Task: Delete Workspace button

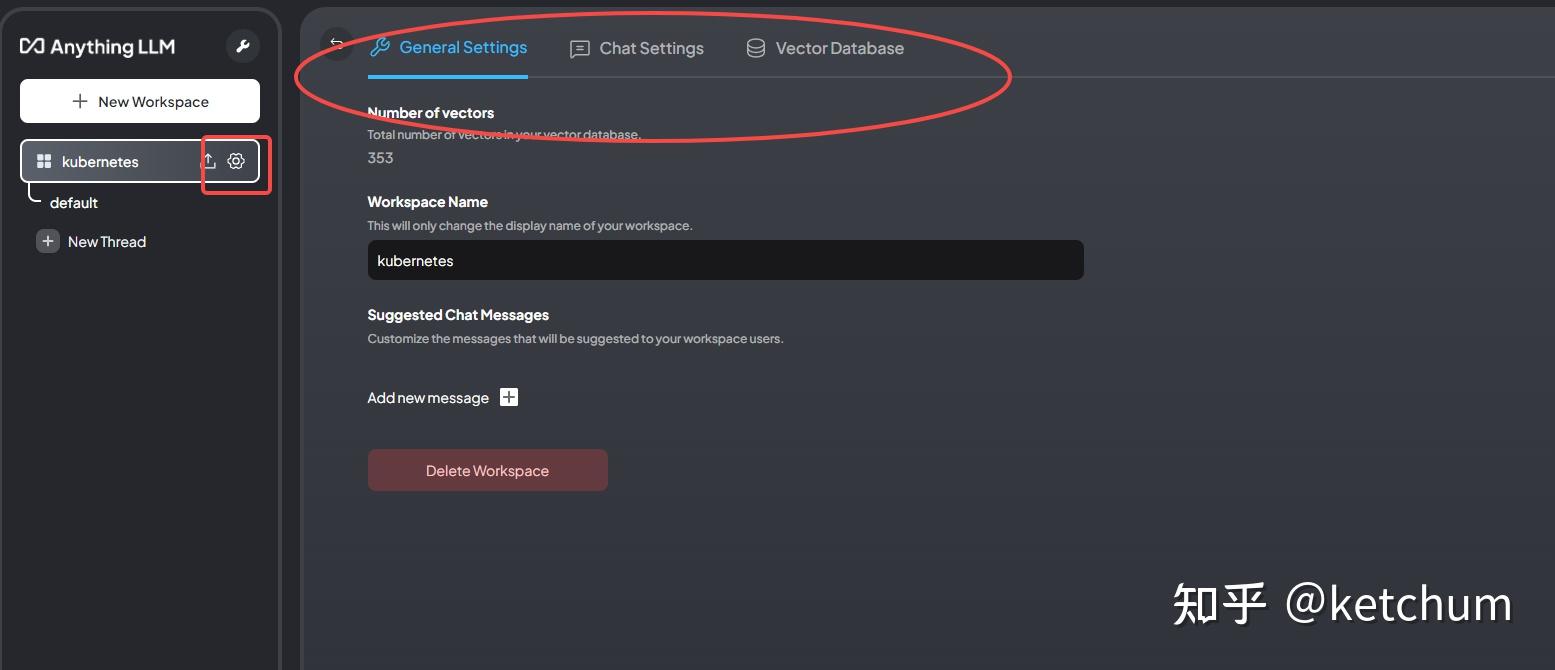Action: [x=488, y=470]
